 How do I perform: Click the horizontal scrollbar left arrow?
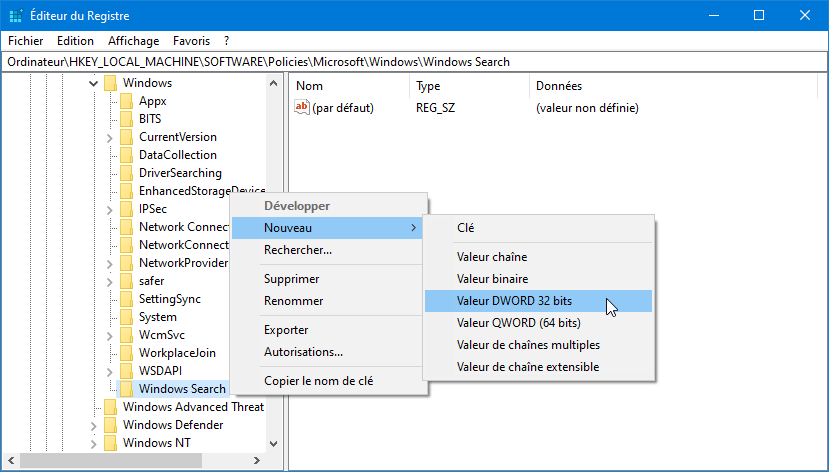[x=11, y=460]
